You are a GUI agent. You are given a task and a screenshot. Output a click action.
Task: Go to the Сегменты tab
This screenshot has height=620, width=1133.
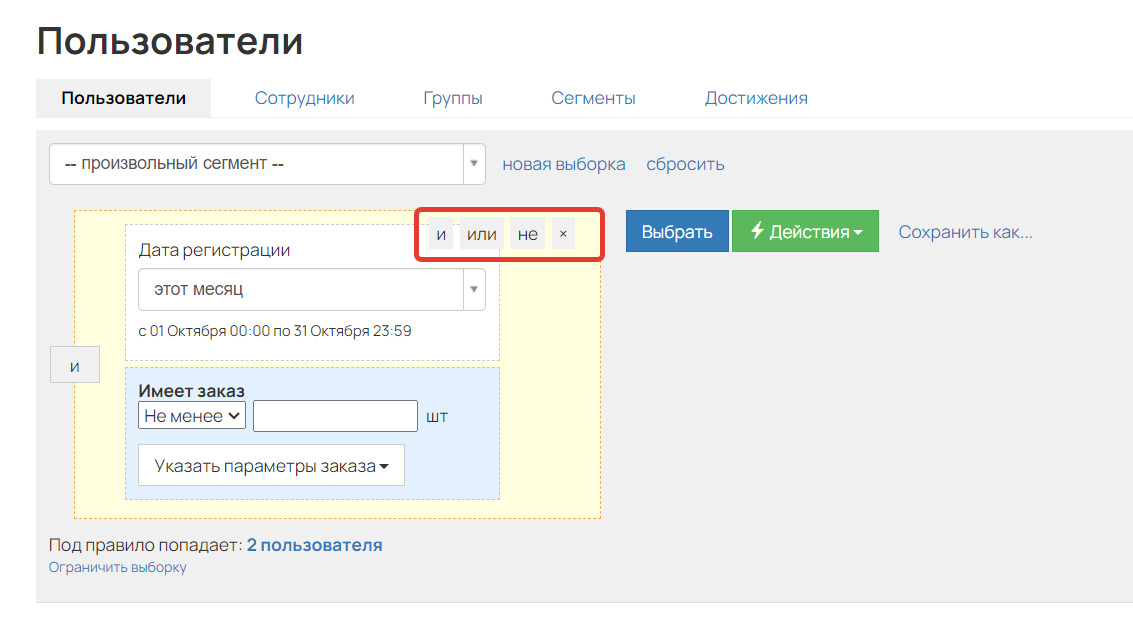pos(593,98)
